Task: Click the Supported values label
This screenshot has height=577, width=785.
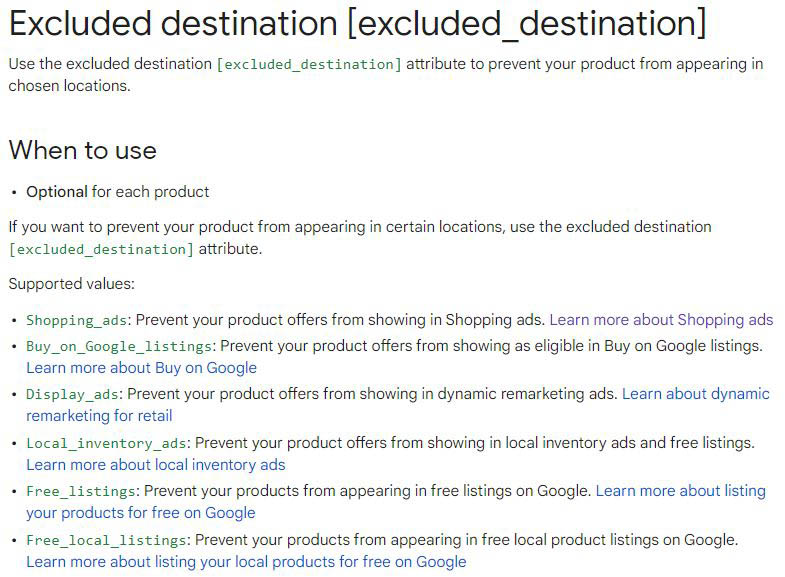Action: [72, 284]
